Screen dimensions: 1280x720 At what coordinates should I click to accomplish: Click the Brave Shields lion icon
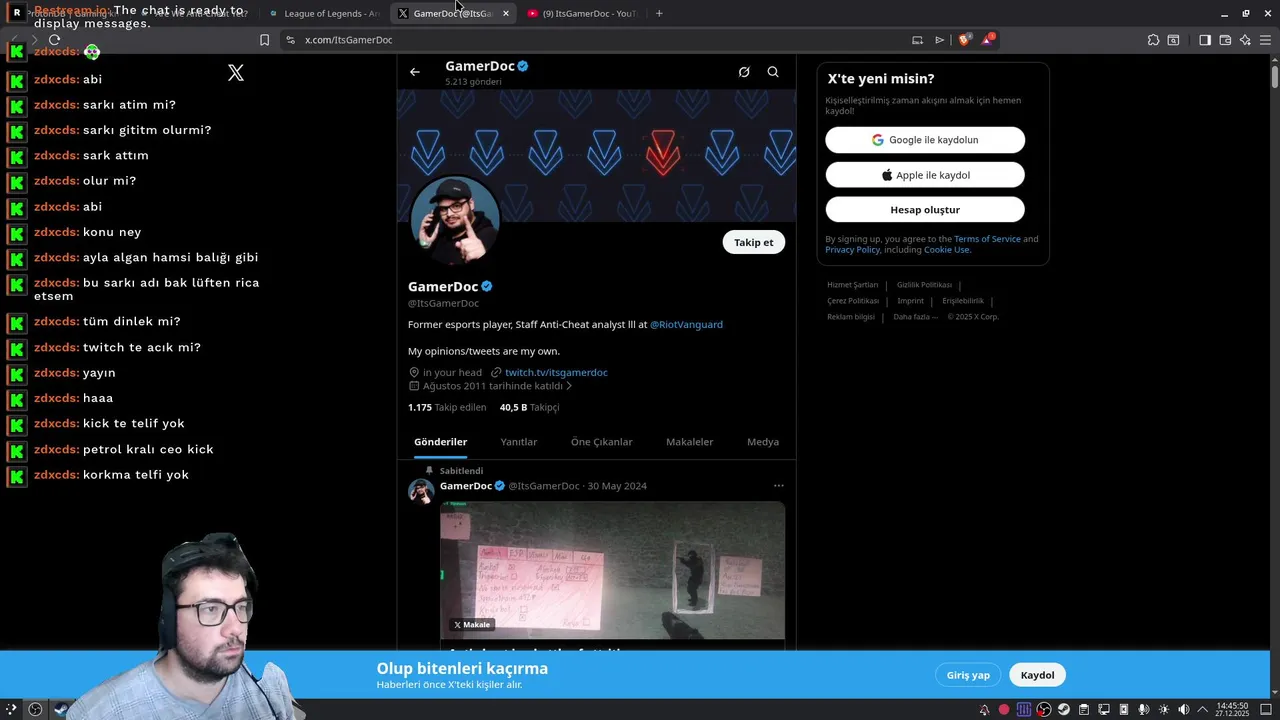tap(964, 40)
